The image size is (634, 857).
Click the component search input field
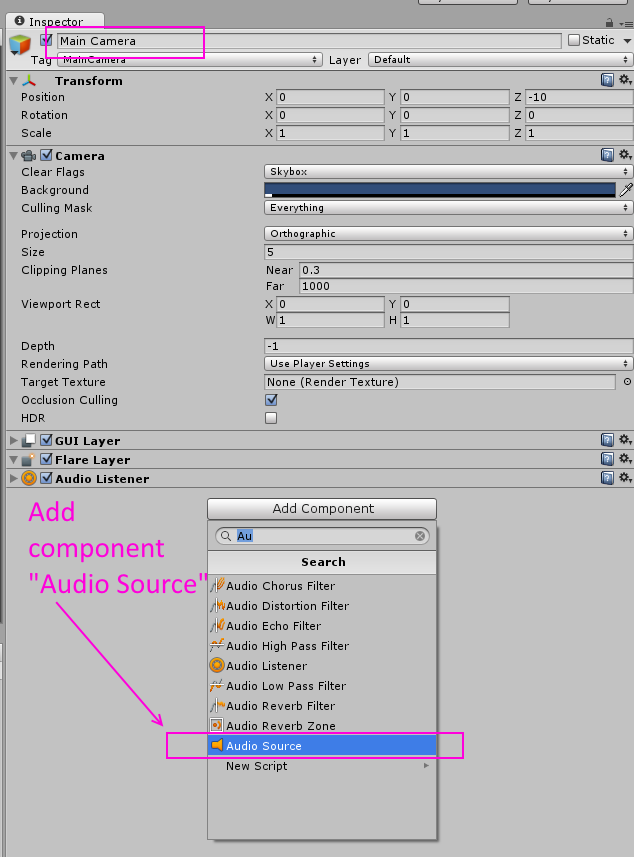pos(322,536)
